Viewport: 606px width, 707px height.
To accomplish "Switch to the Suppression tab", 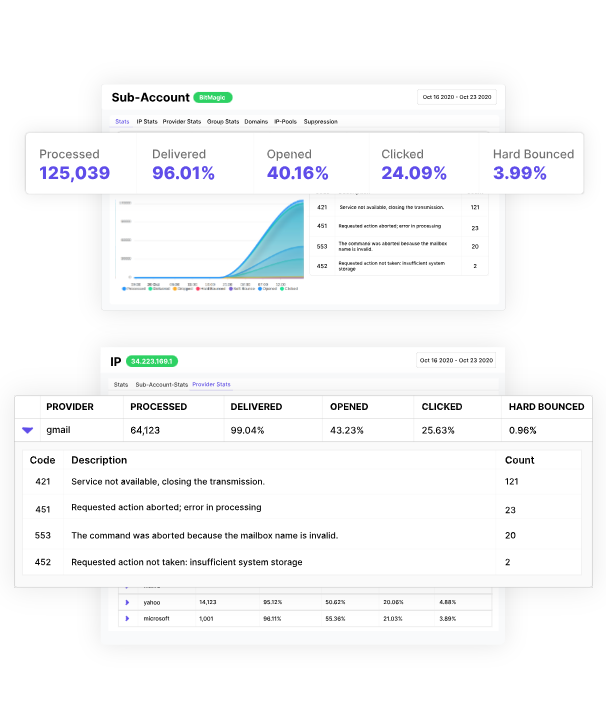I will tap(320, 122).
